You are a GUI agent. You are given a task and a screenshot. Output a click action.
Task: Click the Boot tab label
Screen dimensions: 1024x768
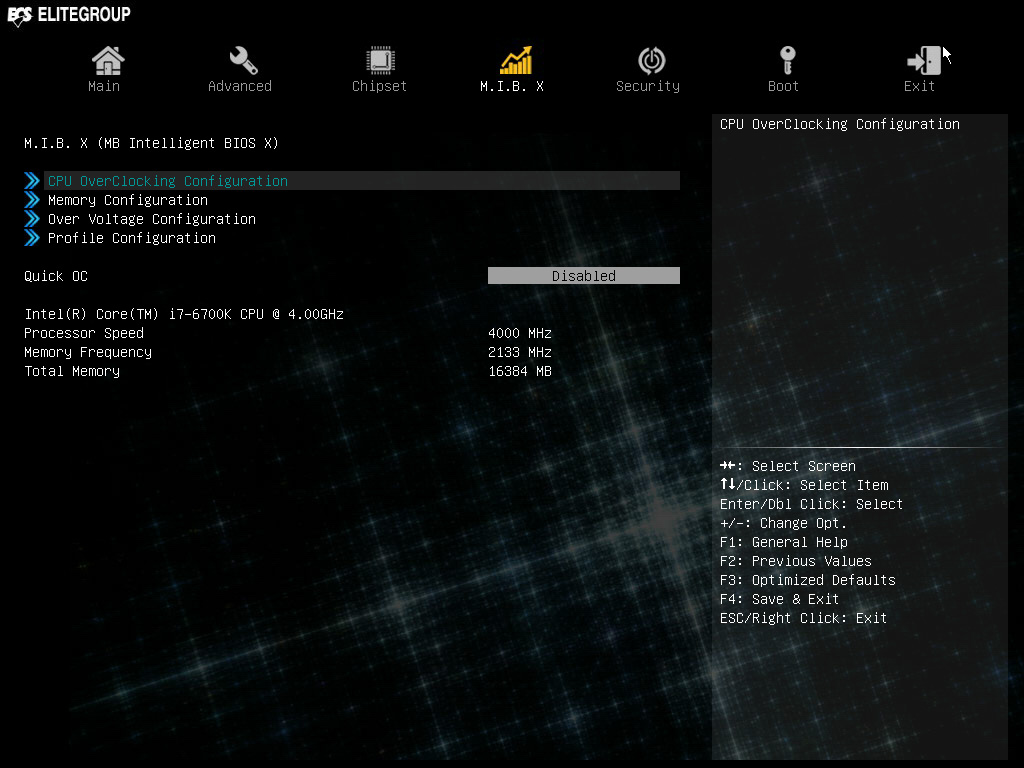783,86
